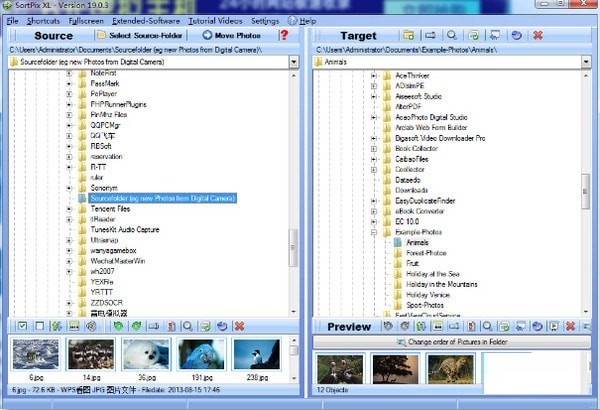600x410 pixels.
Task: Click the magnifier icon in the source thumbnail toolbar
Action: [188, 326]
